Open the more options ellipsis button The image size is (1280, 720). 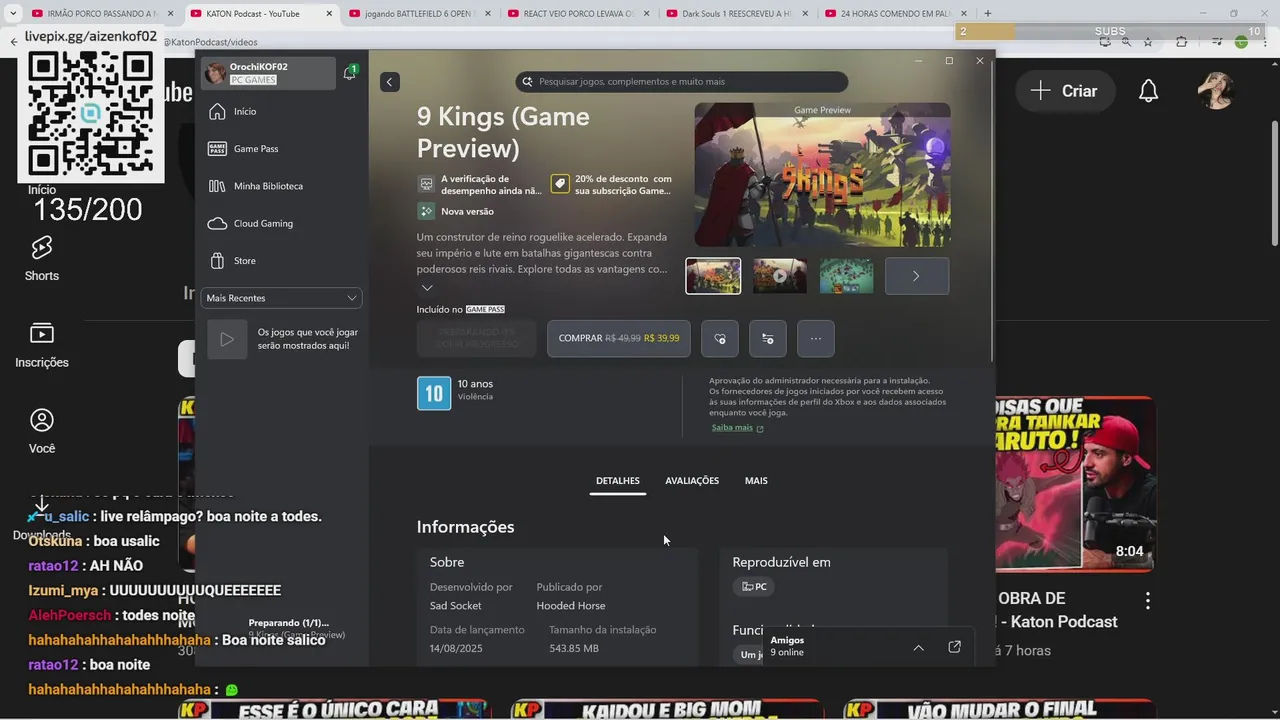(816, 339)
